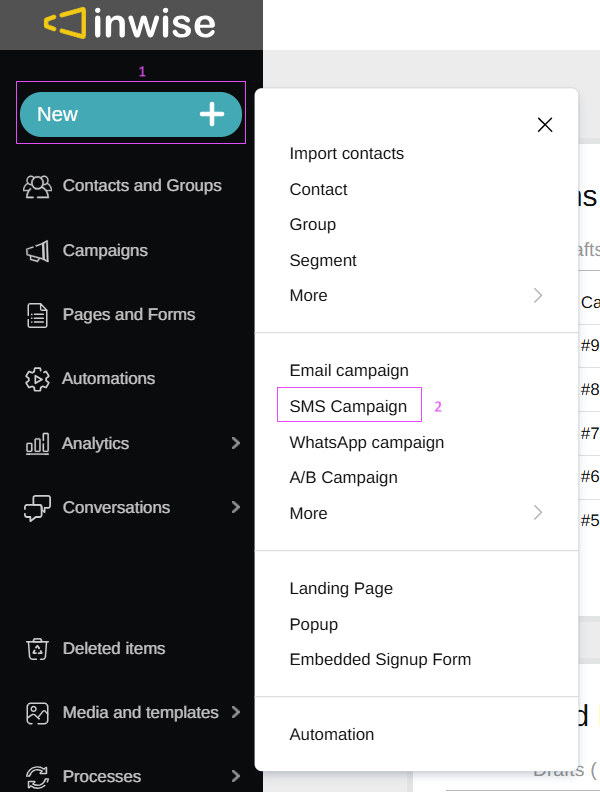Select Embedded Signup Form
Viewport: 600px width, 792px height.
coord(380,659)
